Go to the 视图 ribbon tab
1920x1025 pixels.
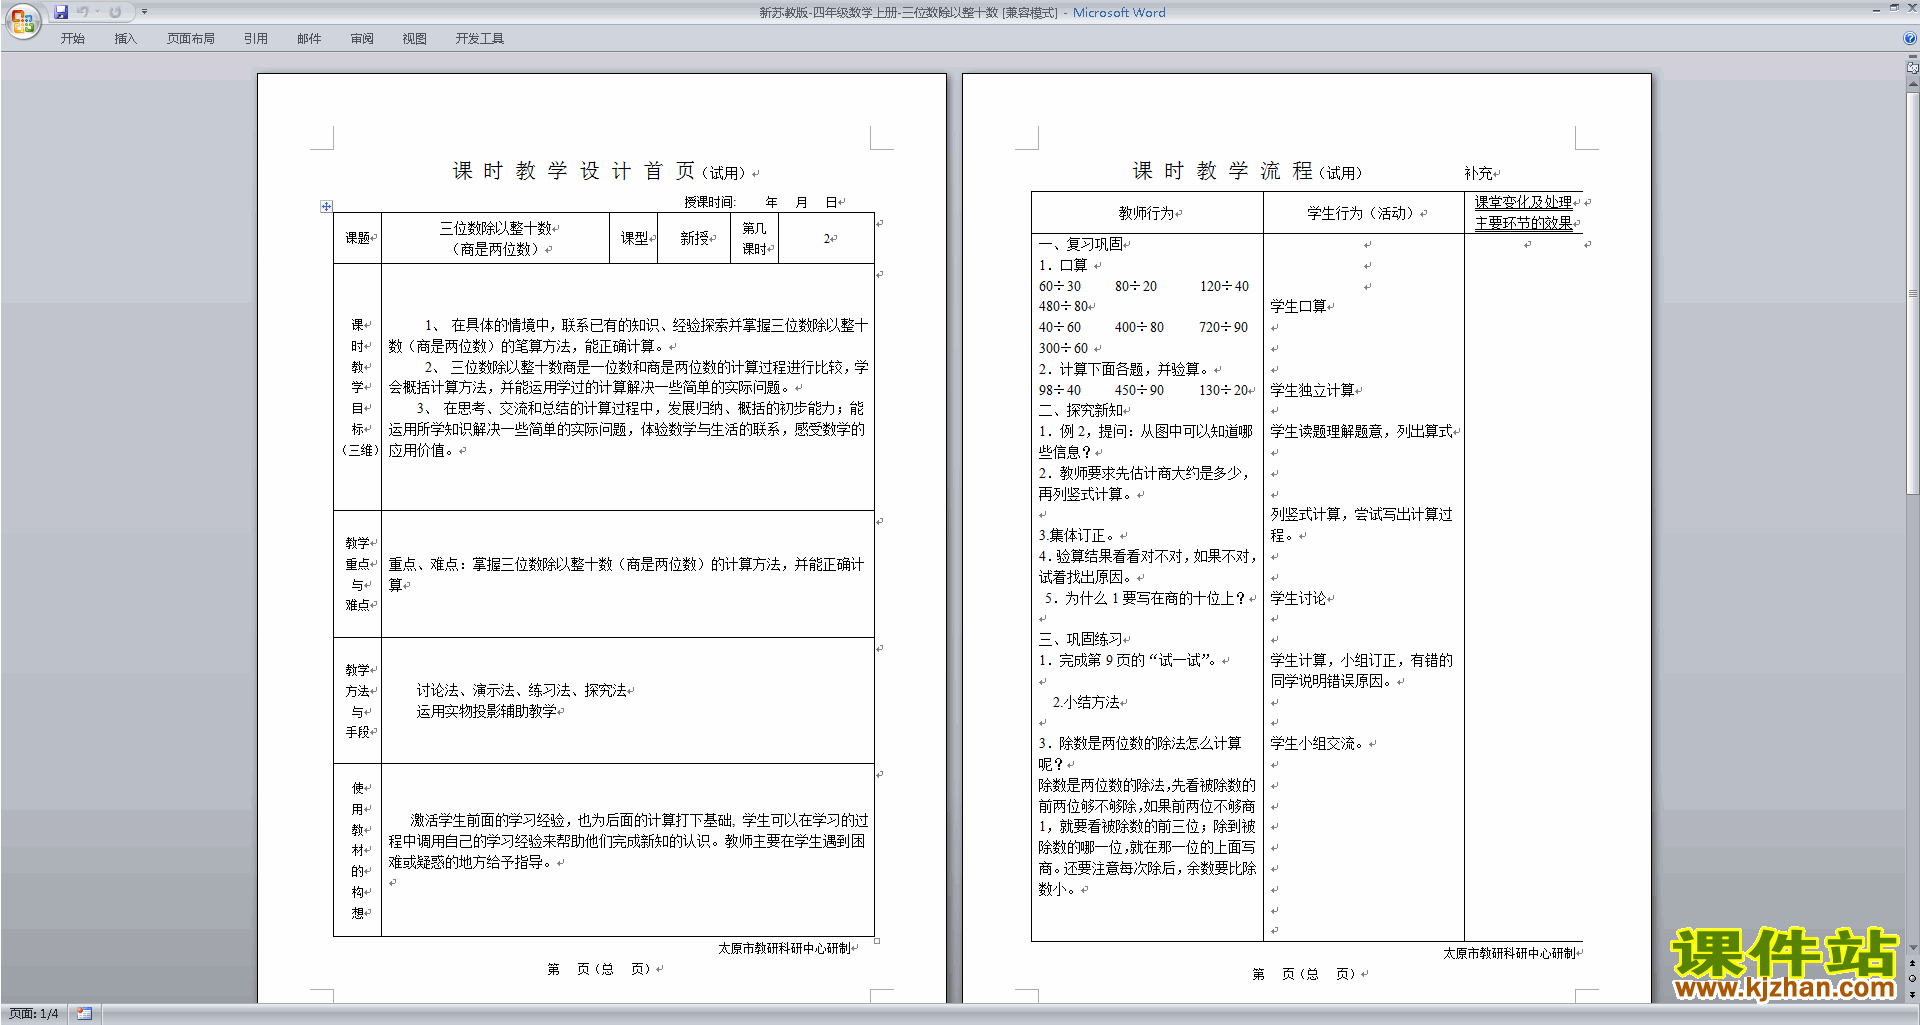[x=414, y=39]
